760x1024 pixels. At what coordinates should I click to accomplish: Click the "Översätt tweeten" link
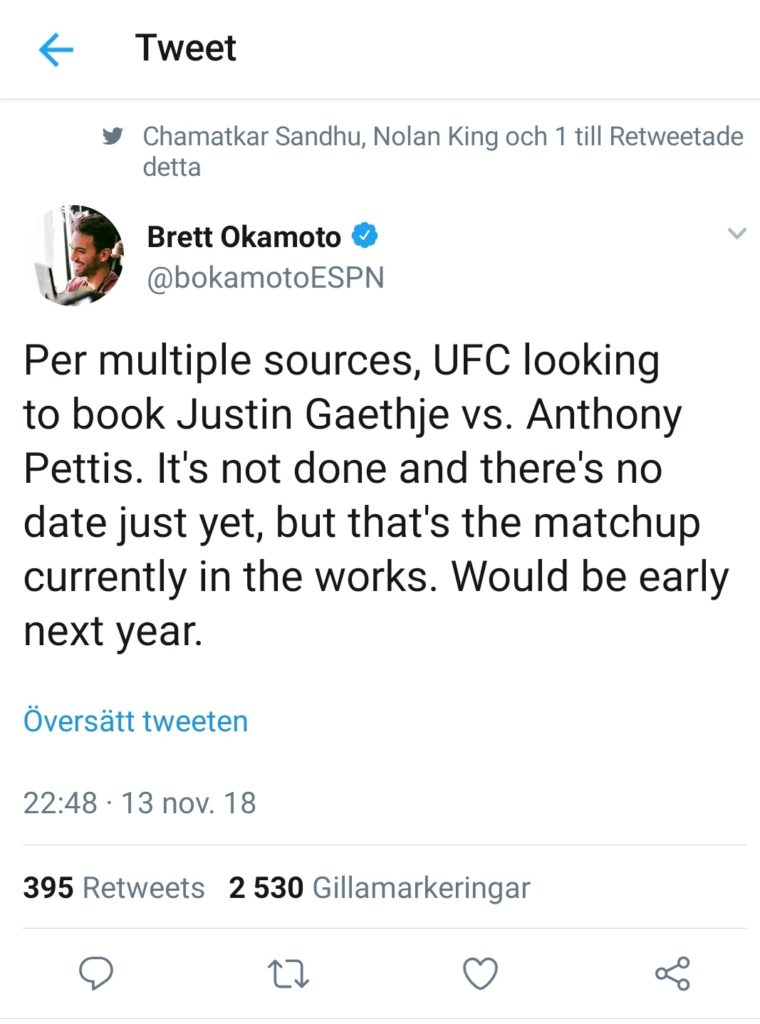135,721
